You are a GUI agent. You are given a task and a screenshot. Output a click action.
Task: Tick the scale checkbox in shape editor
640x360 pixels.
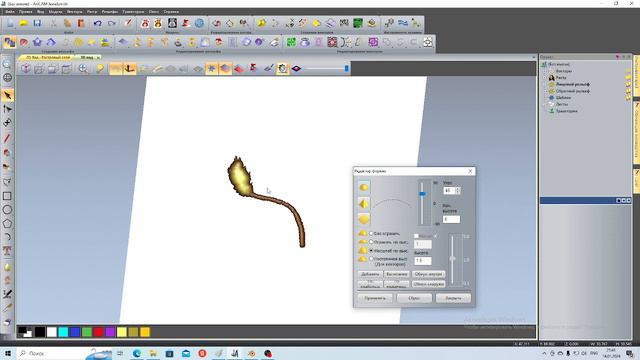tap(416, 236)
